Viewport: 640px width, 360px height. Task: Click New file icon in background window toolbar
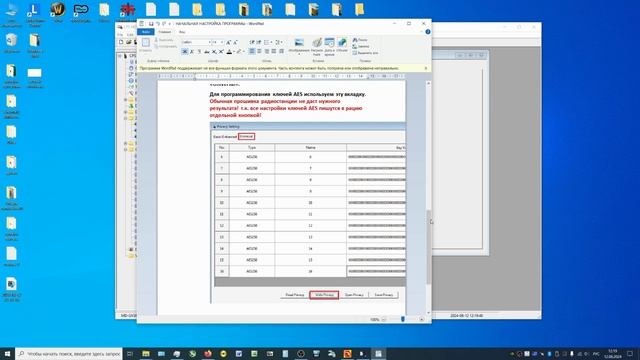121,42
